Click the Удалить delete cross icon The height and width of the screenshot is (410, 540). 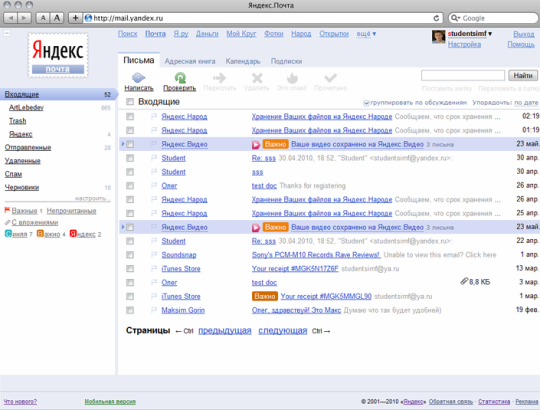coord(257,78)
